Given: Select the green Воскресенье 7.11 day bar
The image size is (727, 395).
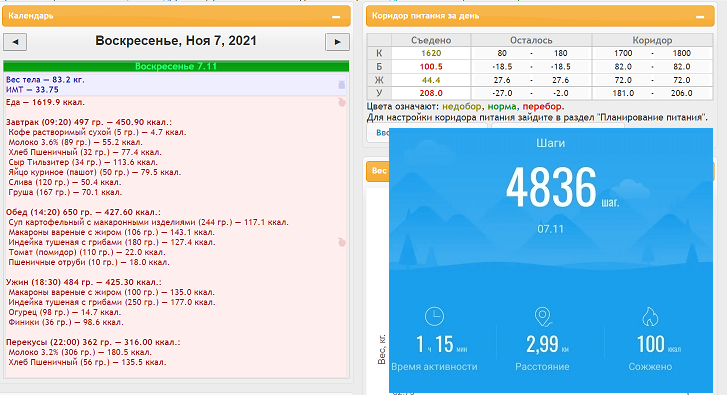Looking at the screenshot, I should point(176,66).
